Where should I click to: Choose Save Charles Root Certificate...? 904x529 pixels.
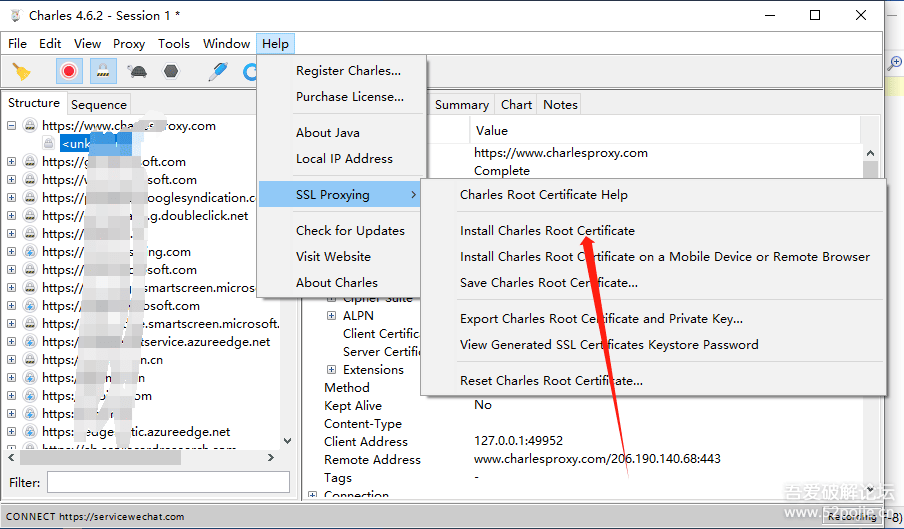point(549,282)
